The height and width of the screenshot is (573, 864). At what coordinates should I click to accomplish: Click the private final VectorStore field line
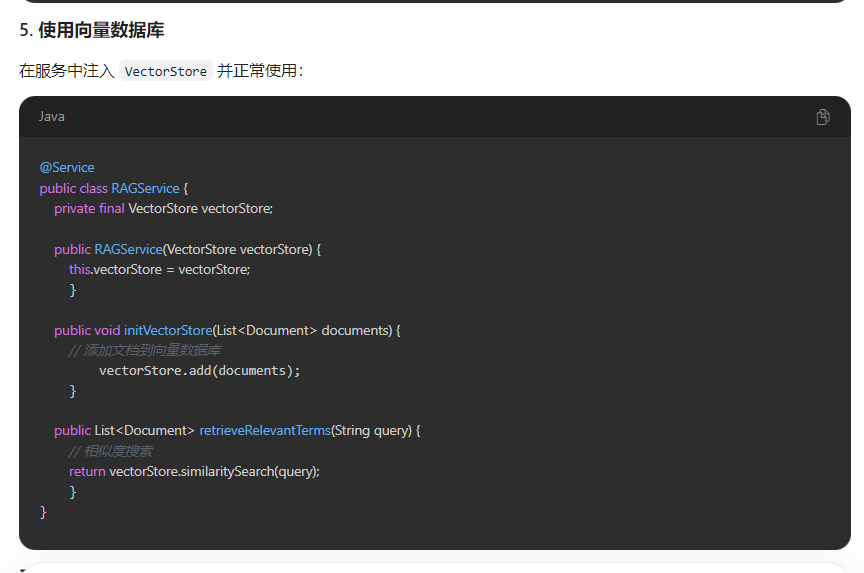point(163,209)
